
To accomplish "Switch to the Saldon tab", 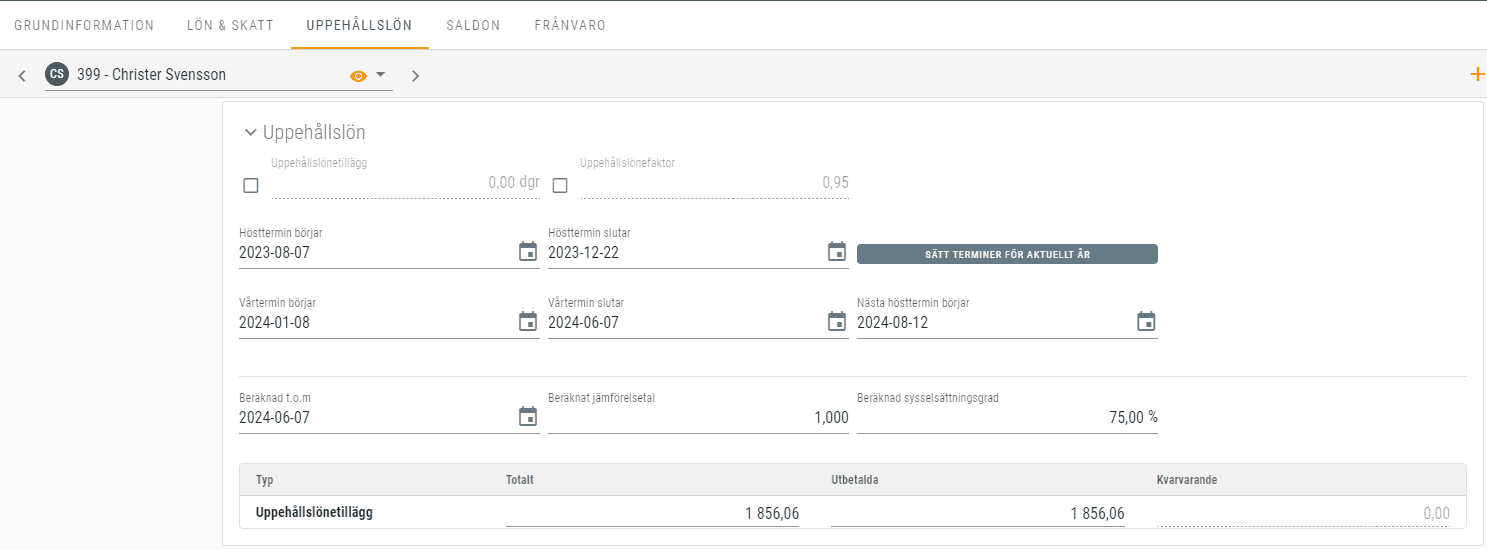I will point(473,25).
